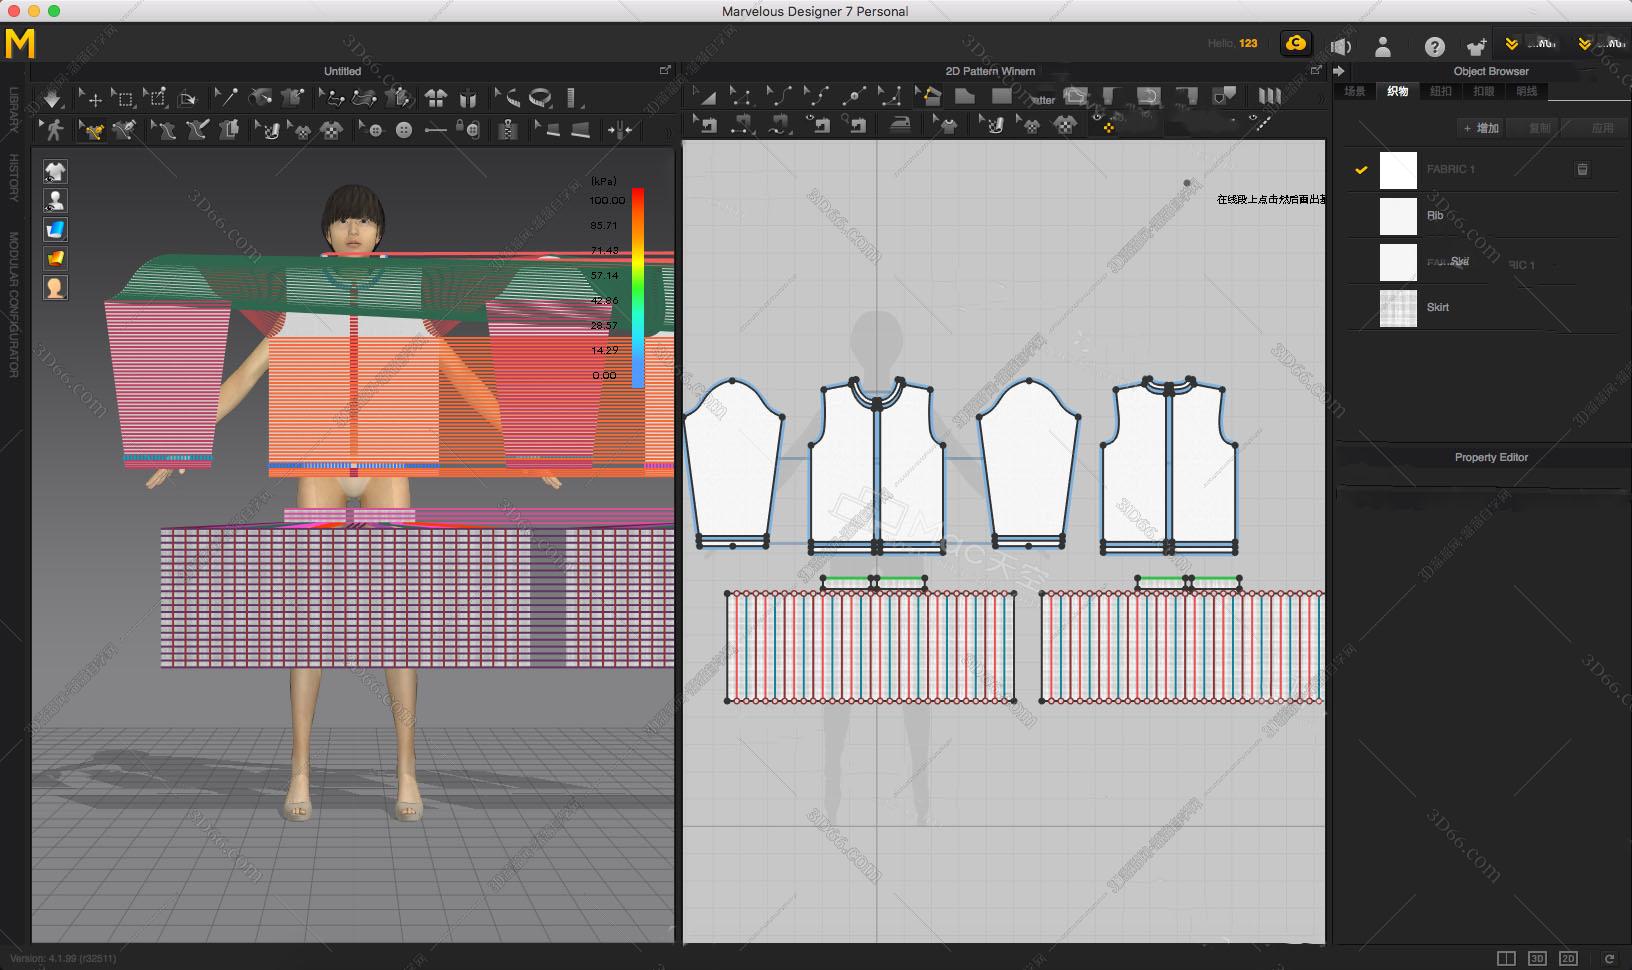
Task: Select the button placement tool icon
Action: coord(404,130)
